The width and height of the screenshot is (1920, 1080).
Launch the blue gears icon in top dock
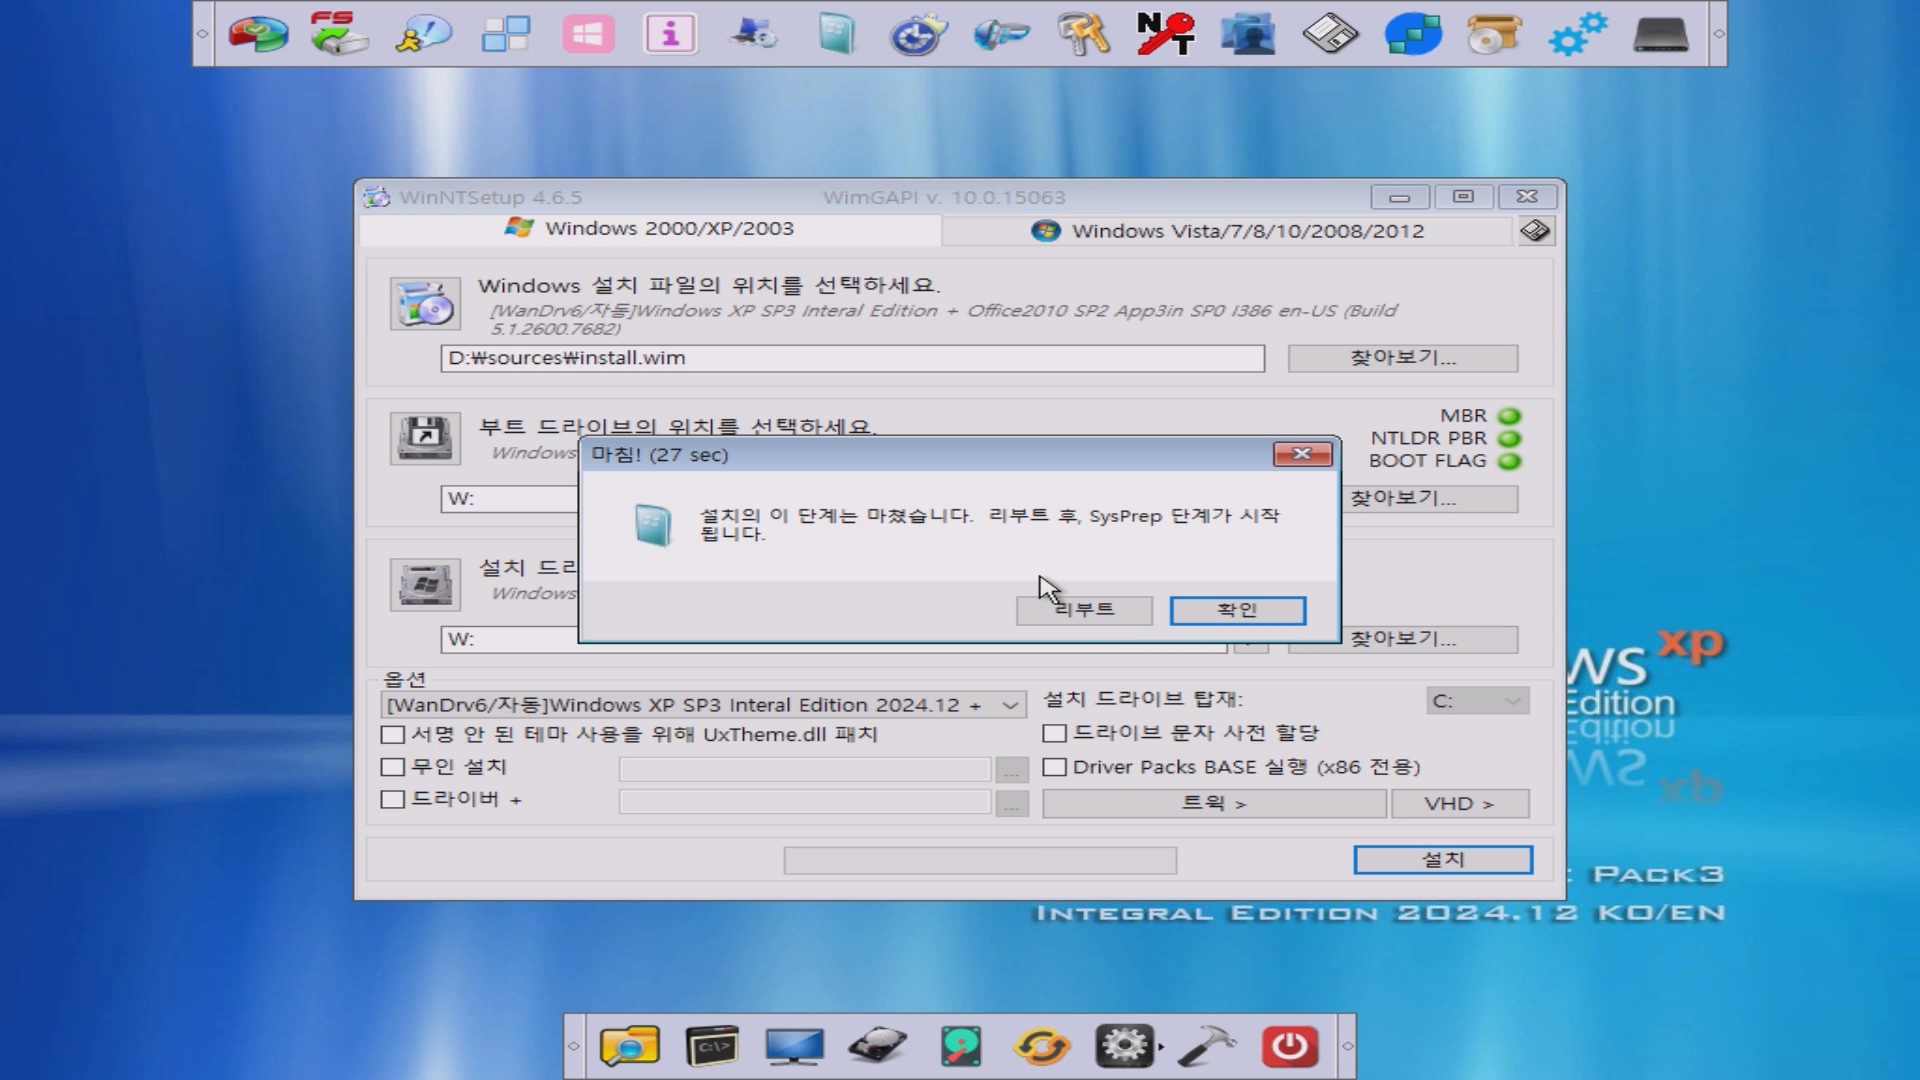[x=1577, y=34]
